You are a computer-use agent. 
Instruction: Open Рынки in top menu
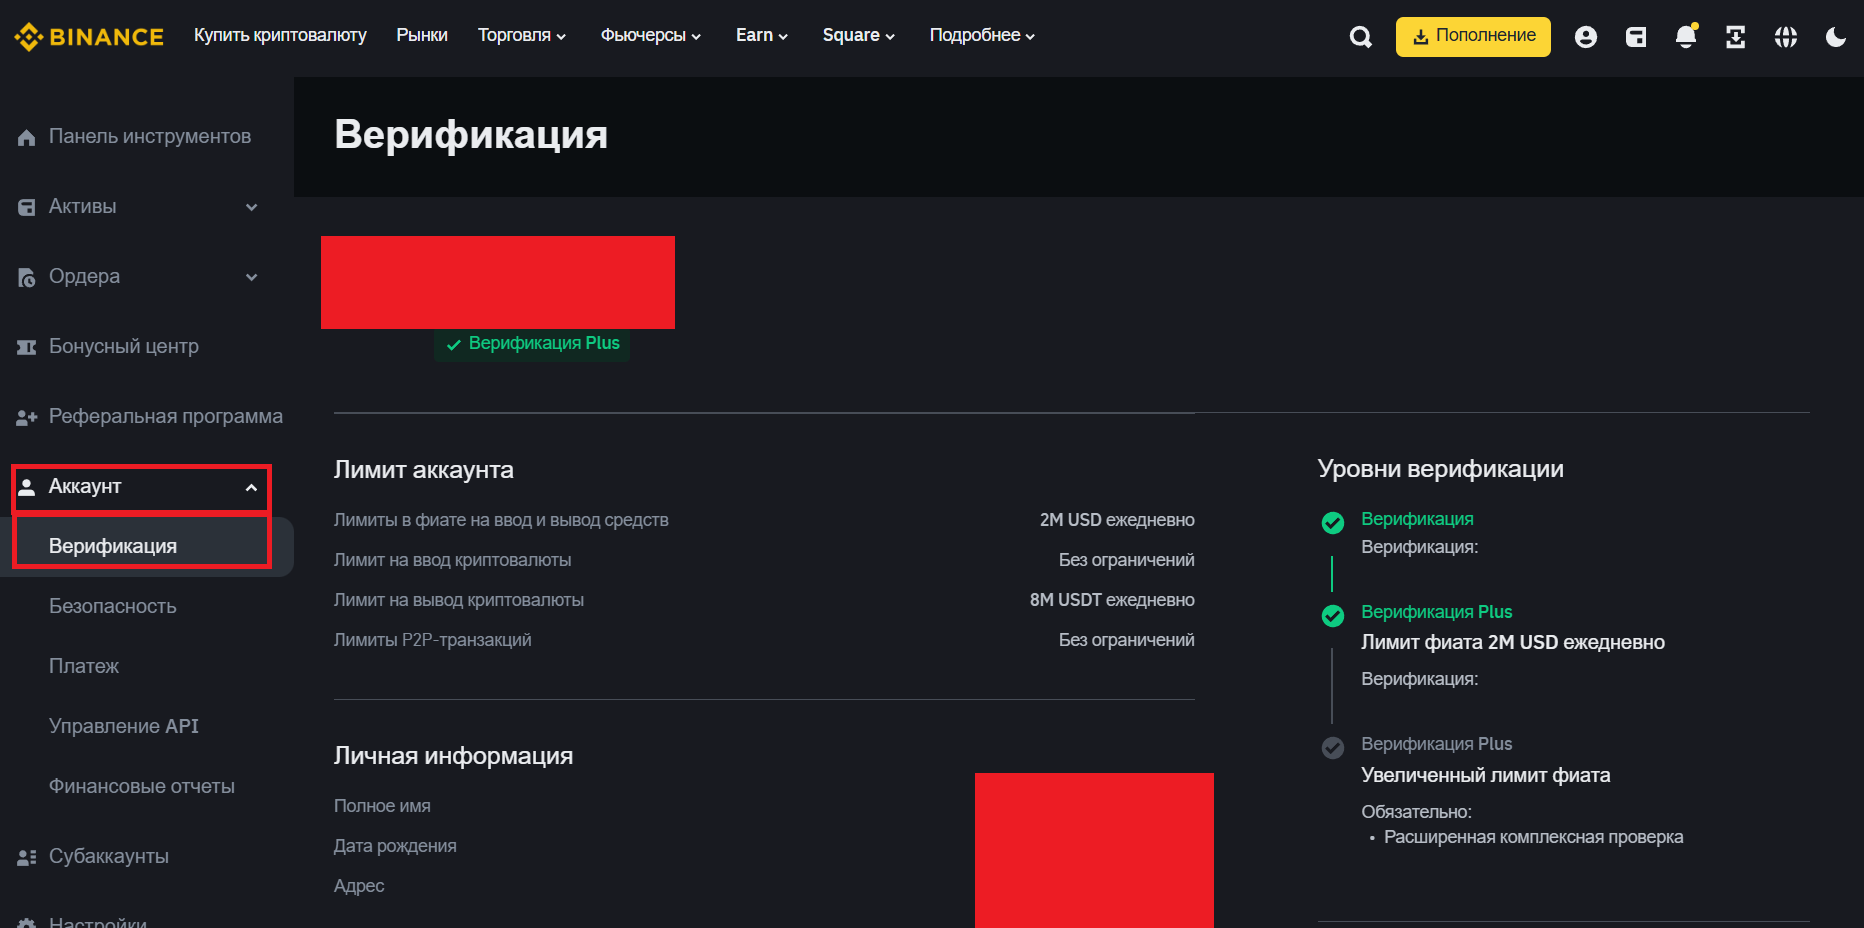[x=422, y=35]
